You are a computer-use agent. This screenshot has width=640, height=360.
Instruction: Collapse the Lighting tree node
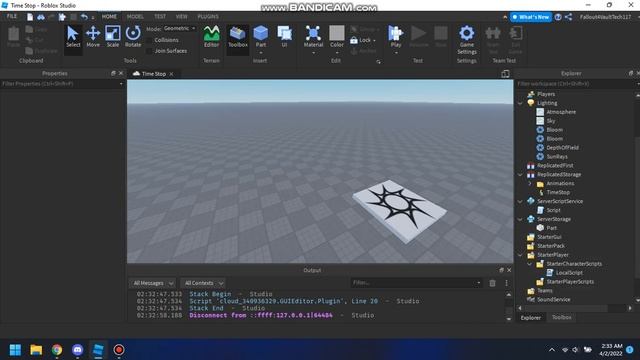520,103
